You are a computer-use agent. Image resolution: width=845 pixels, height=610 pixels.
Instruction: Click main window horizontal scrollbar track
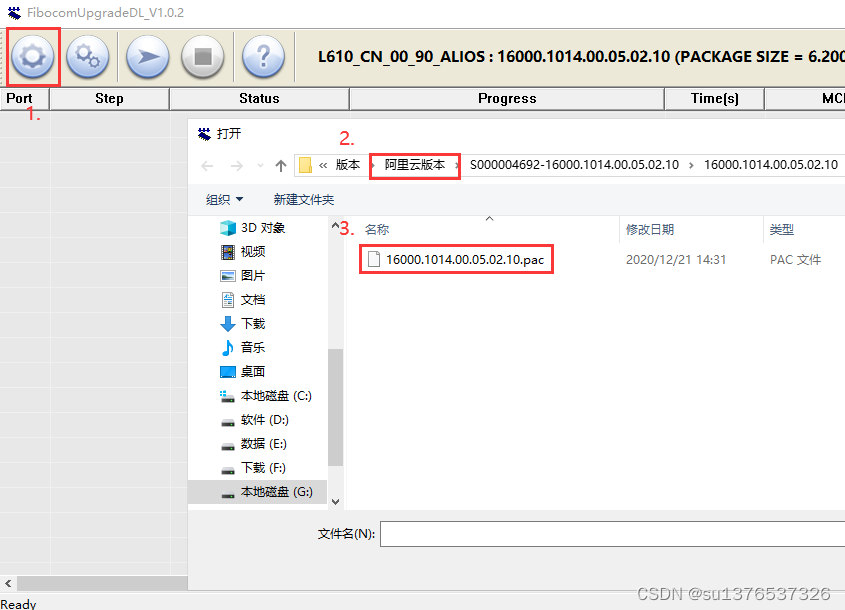coord(102,583)
